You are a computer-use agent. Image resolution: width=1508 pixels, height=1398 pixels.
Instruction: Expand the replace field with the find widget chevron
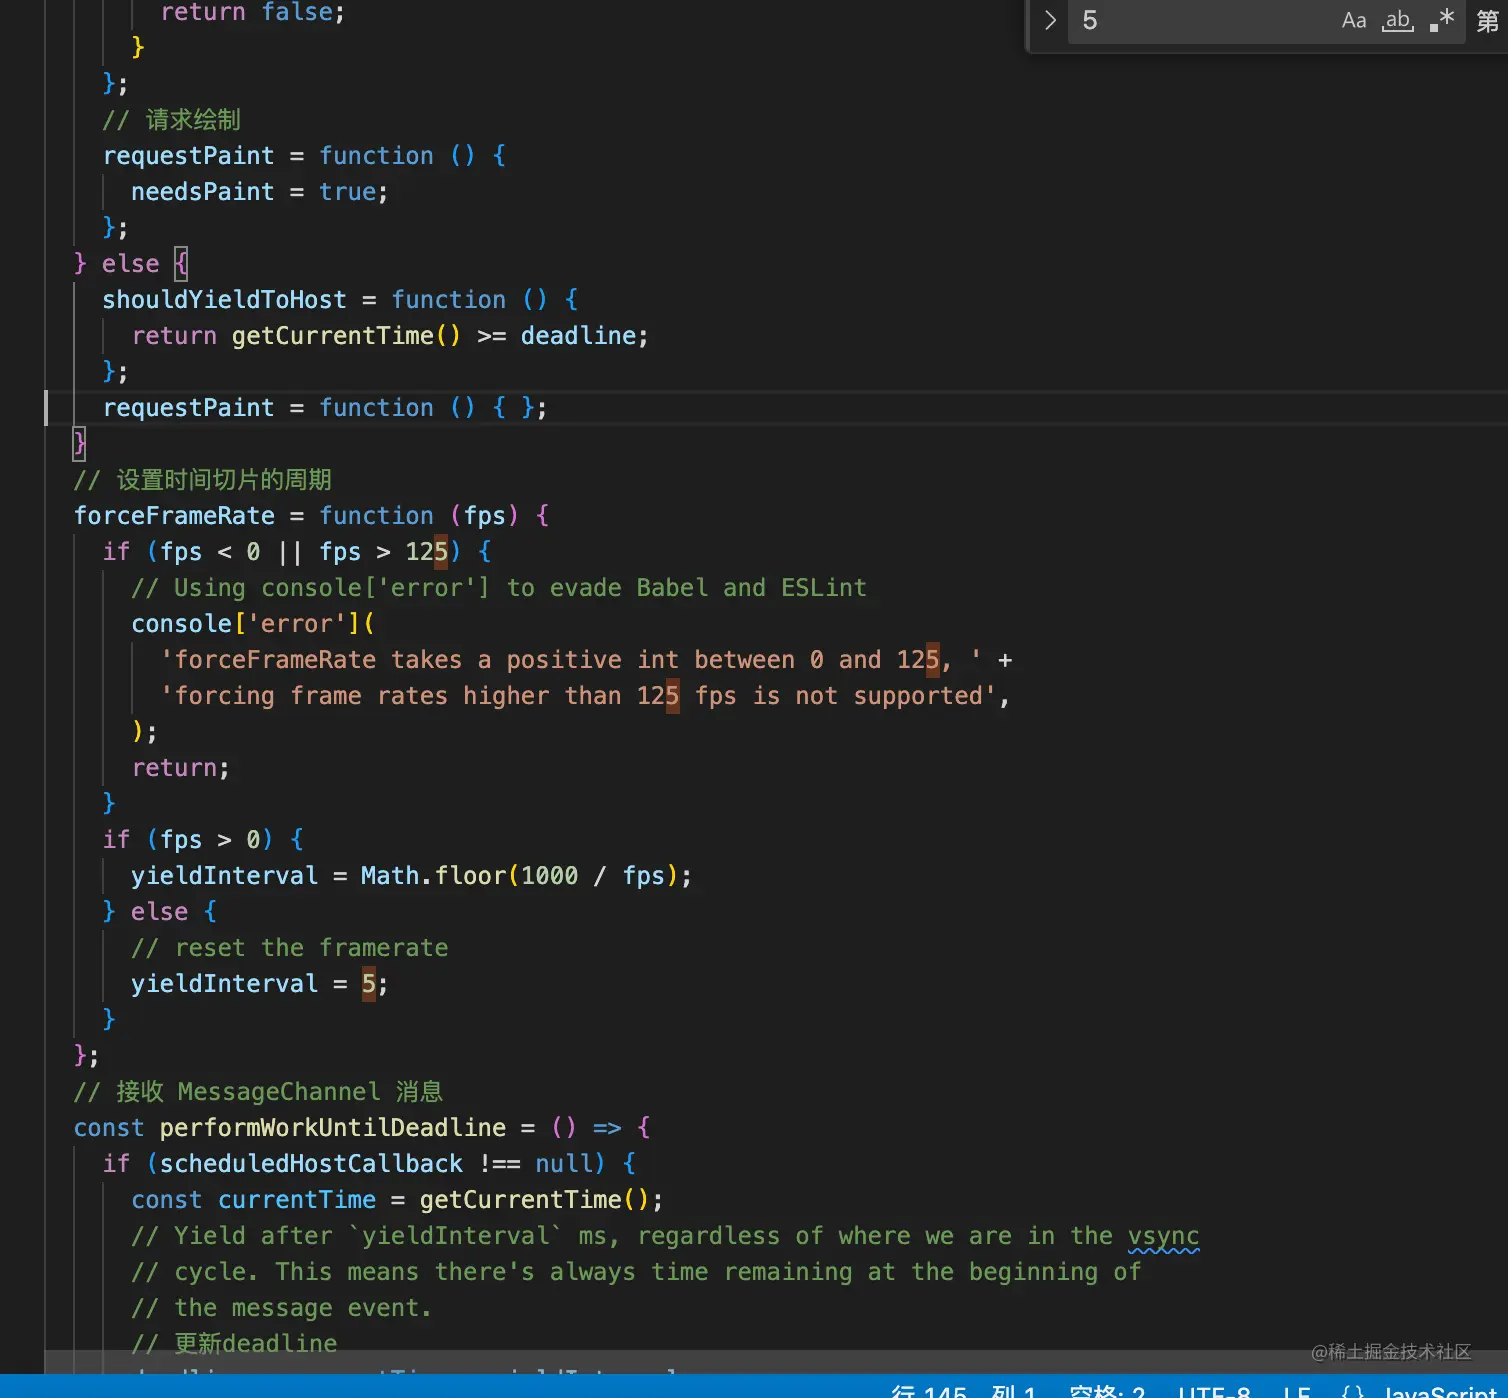[x=1050, y=20]
